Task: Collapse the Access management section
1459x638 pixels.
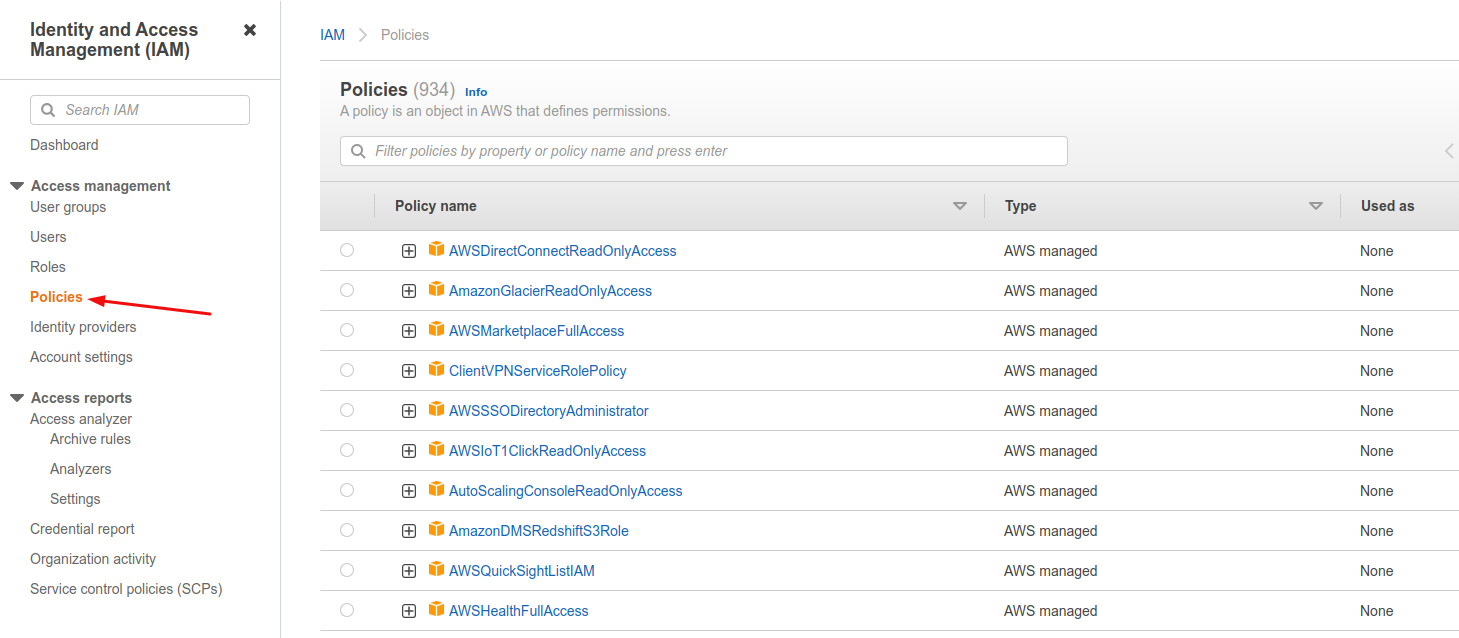Action: click(17, 186)
